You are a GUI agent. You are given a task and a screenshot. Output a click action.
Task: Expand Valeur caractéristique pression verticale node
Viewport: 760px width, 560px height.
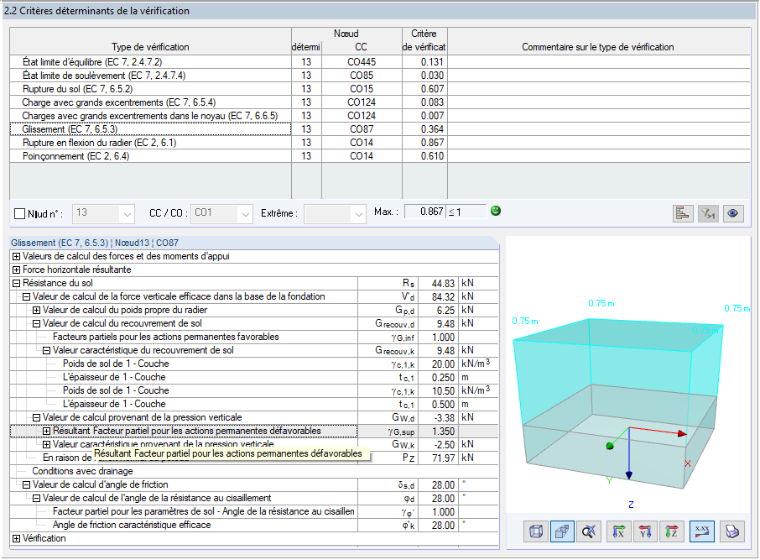tap(47, 445)
